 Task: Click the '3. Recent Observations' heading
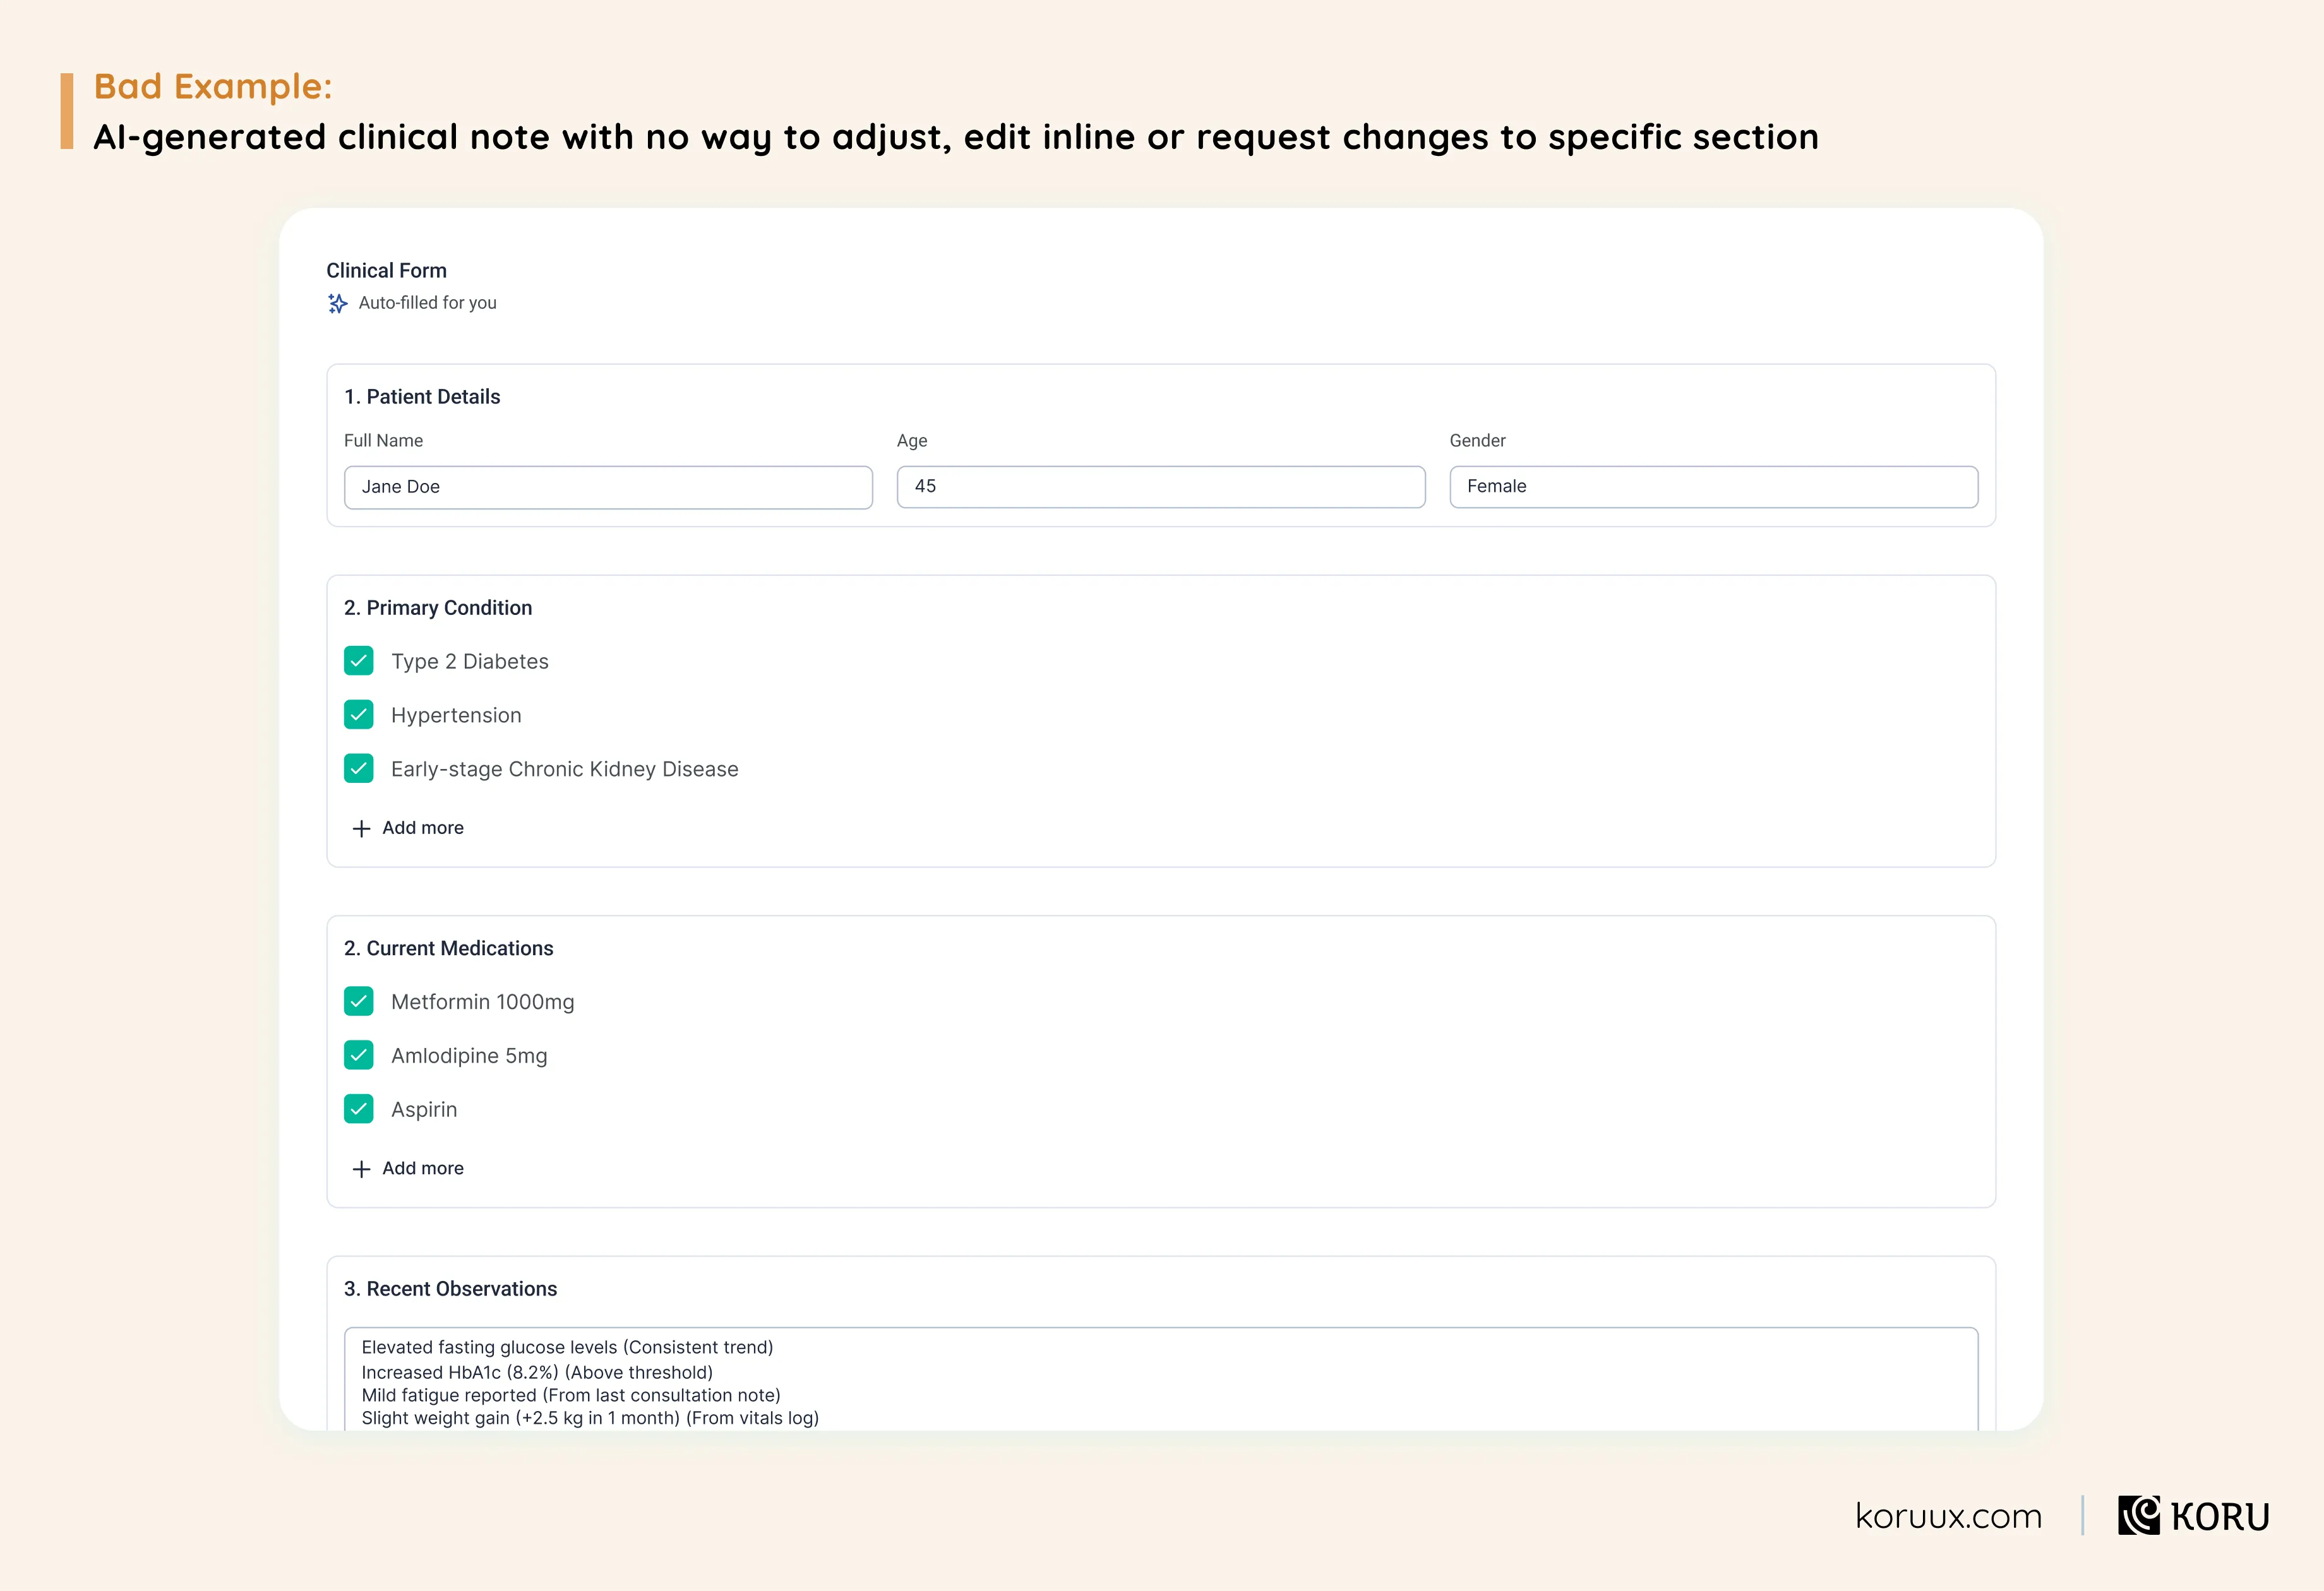point(451,1289)
